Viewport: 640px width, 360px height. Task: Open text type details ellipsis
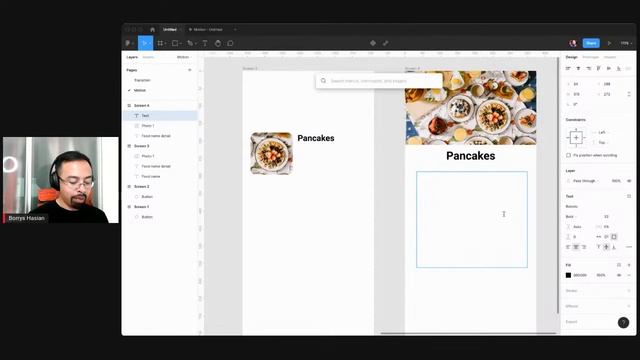[x=629, y=247]
